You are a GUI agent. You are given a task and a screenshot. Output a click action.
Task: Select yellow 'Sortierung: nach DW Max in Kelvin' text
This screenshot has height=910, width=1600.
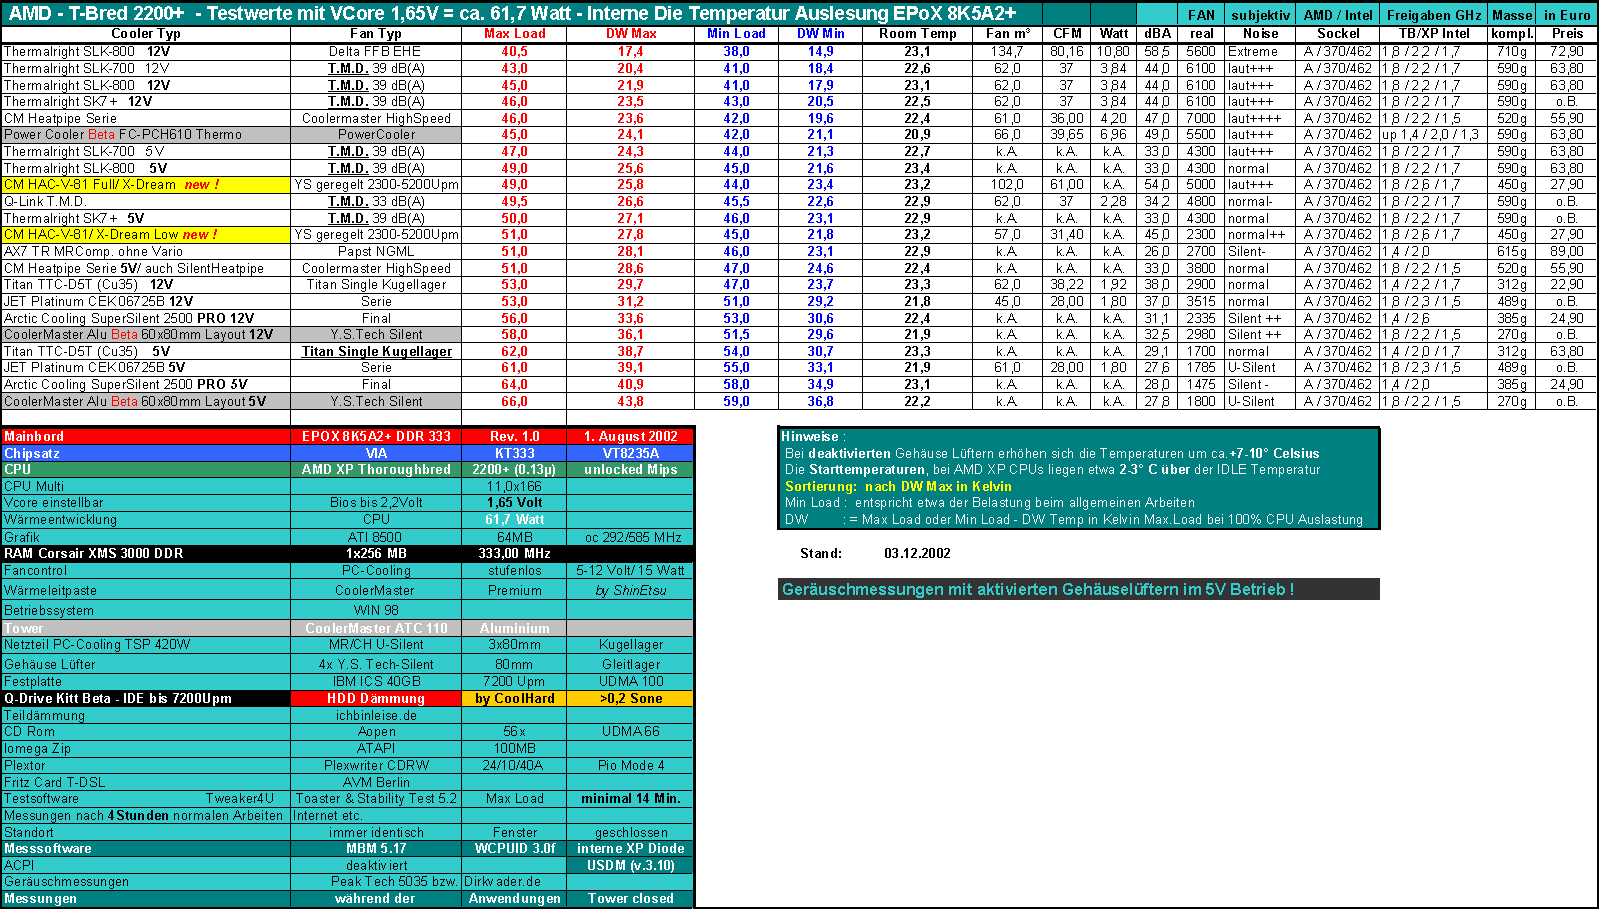point(898,487)
